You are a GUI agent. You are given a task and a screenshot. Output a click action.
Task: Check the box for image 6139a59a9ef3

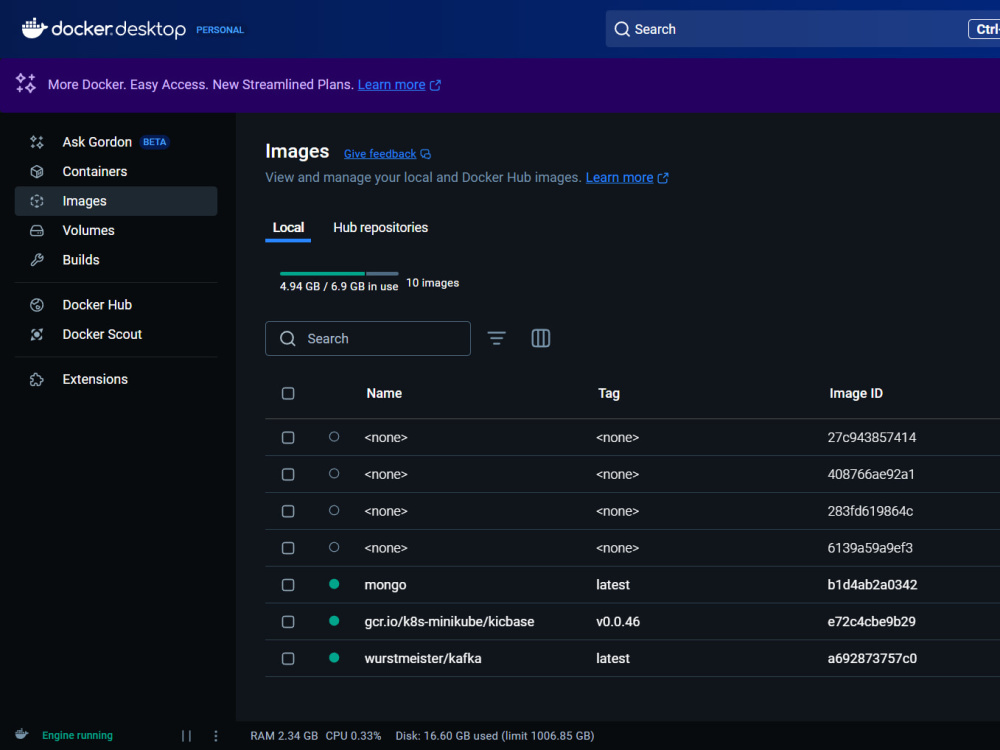(x=288, y=548)
